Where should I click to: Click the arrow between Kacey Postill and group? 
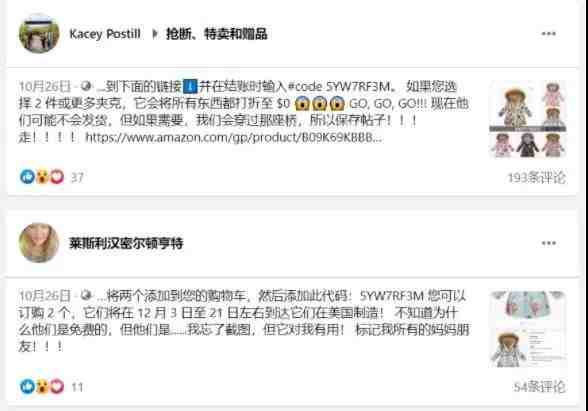[154, 34]
